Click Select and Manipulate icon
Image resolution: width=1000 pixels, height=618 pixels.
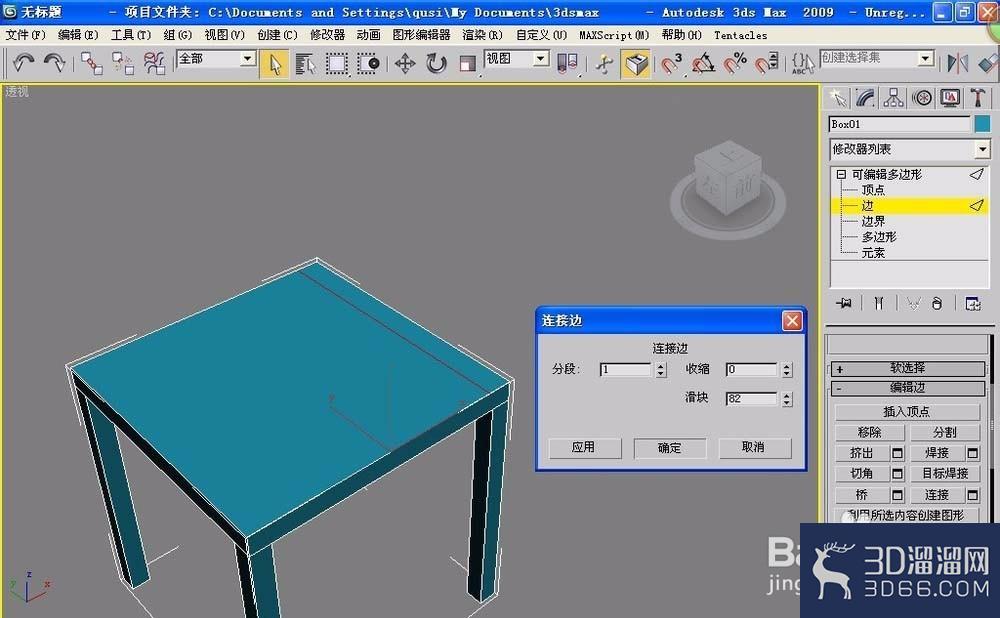point(603,64)
